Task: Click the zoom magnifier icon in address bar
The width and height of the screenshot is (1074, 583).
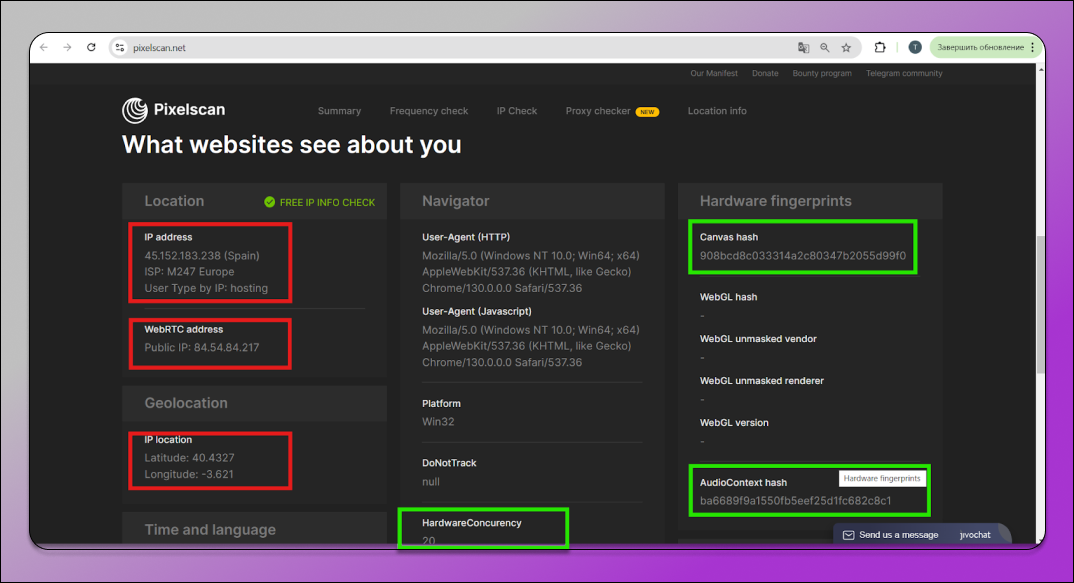Action: pos(825,47)
